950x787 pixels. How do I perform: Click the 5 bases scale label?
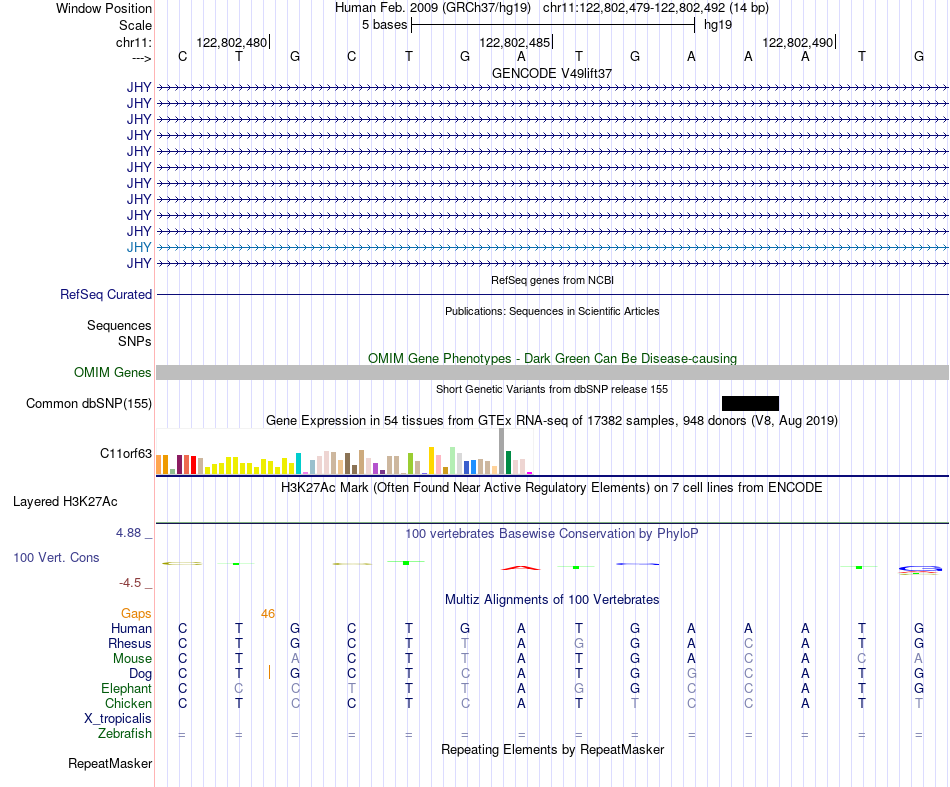pos(385,25)
